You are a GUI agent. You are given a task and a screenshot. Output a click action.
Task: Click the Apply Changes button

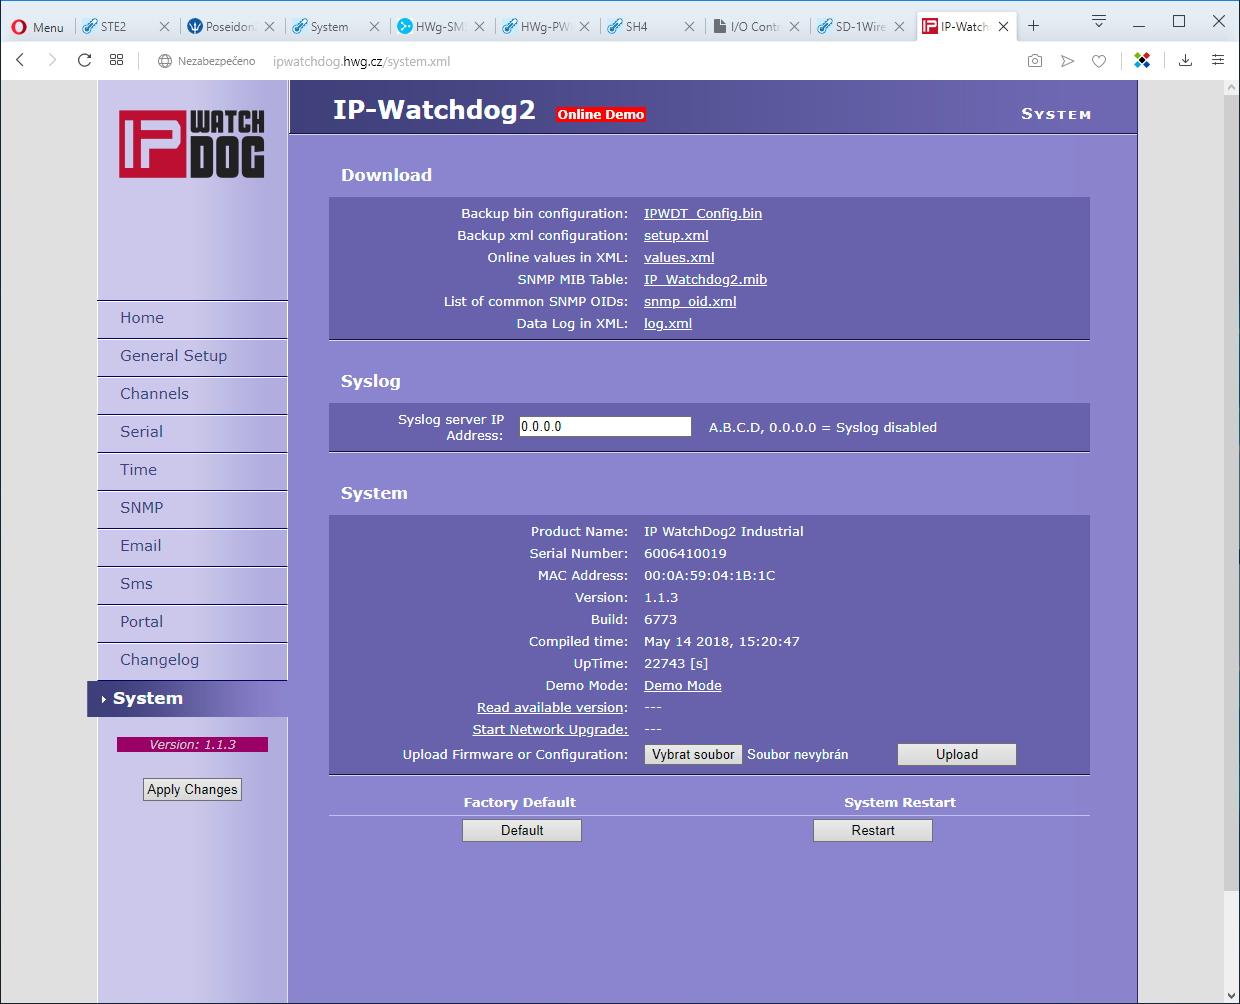pos(193,790)
